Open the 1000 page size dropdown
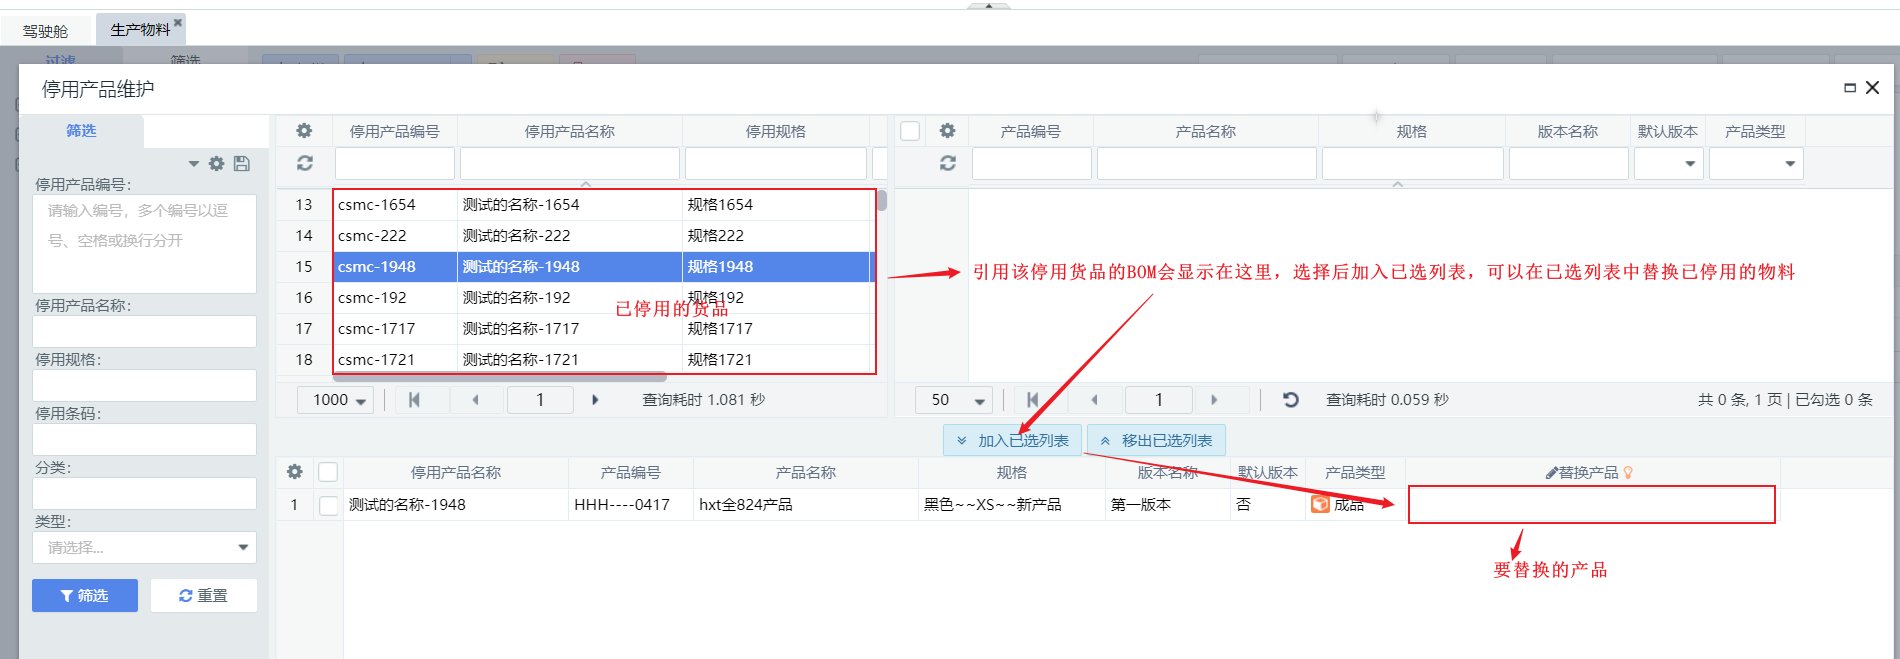The height and width of the screenshot is (659, 1900). pyautogui.click(x=338, y=400)
